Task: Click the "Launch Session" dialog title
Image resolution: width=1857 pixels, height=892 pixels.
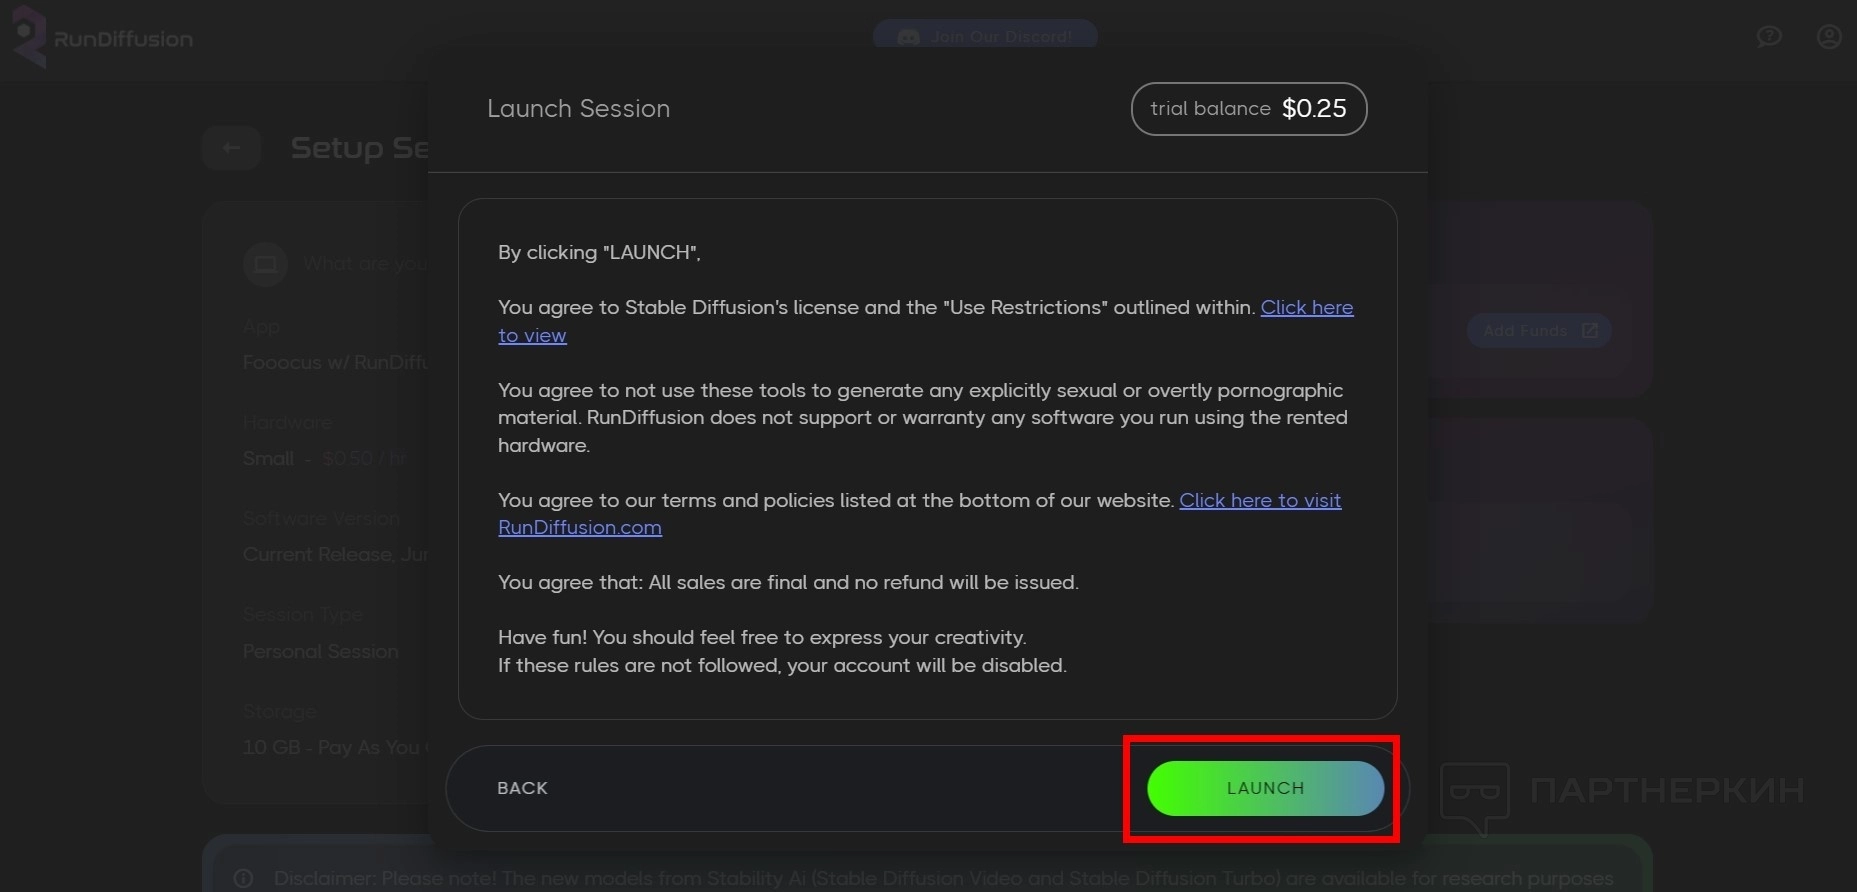Action: pyautogui.click(x=578, y=109)
